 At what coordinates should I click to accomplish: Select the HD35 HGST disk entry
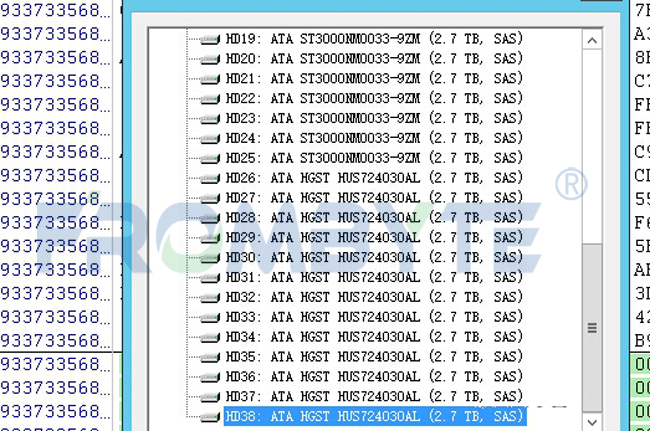pyautogui.click(x=374, y=357)
